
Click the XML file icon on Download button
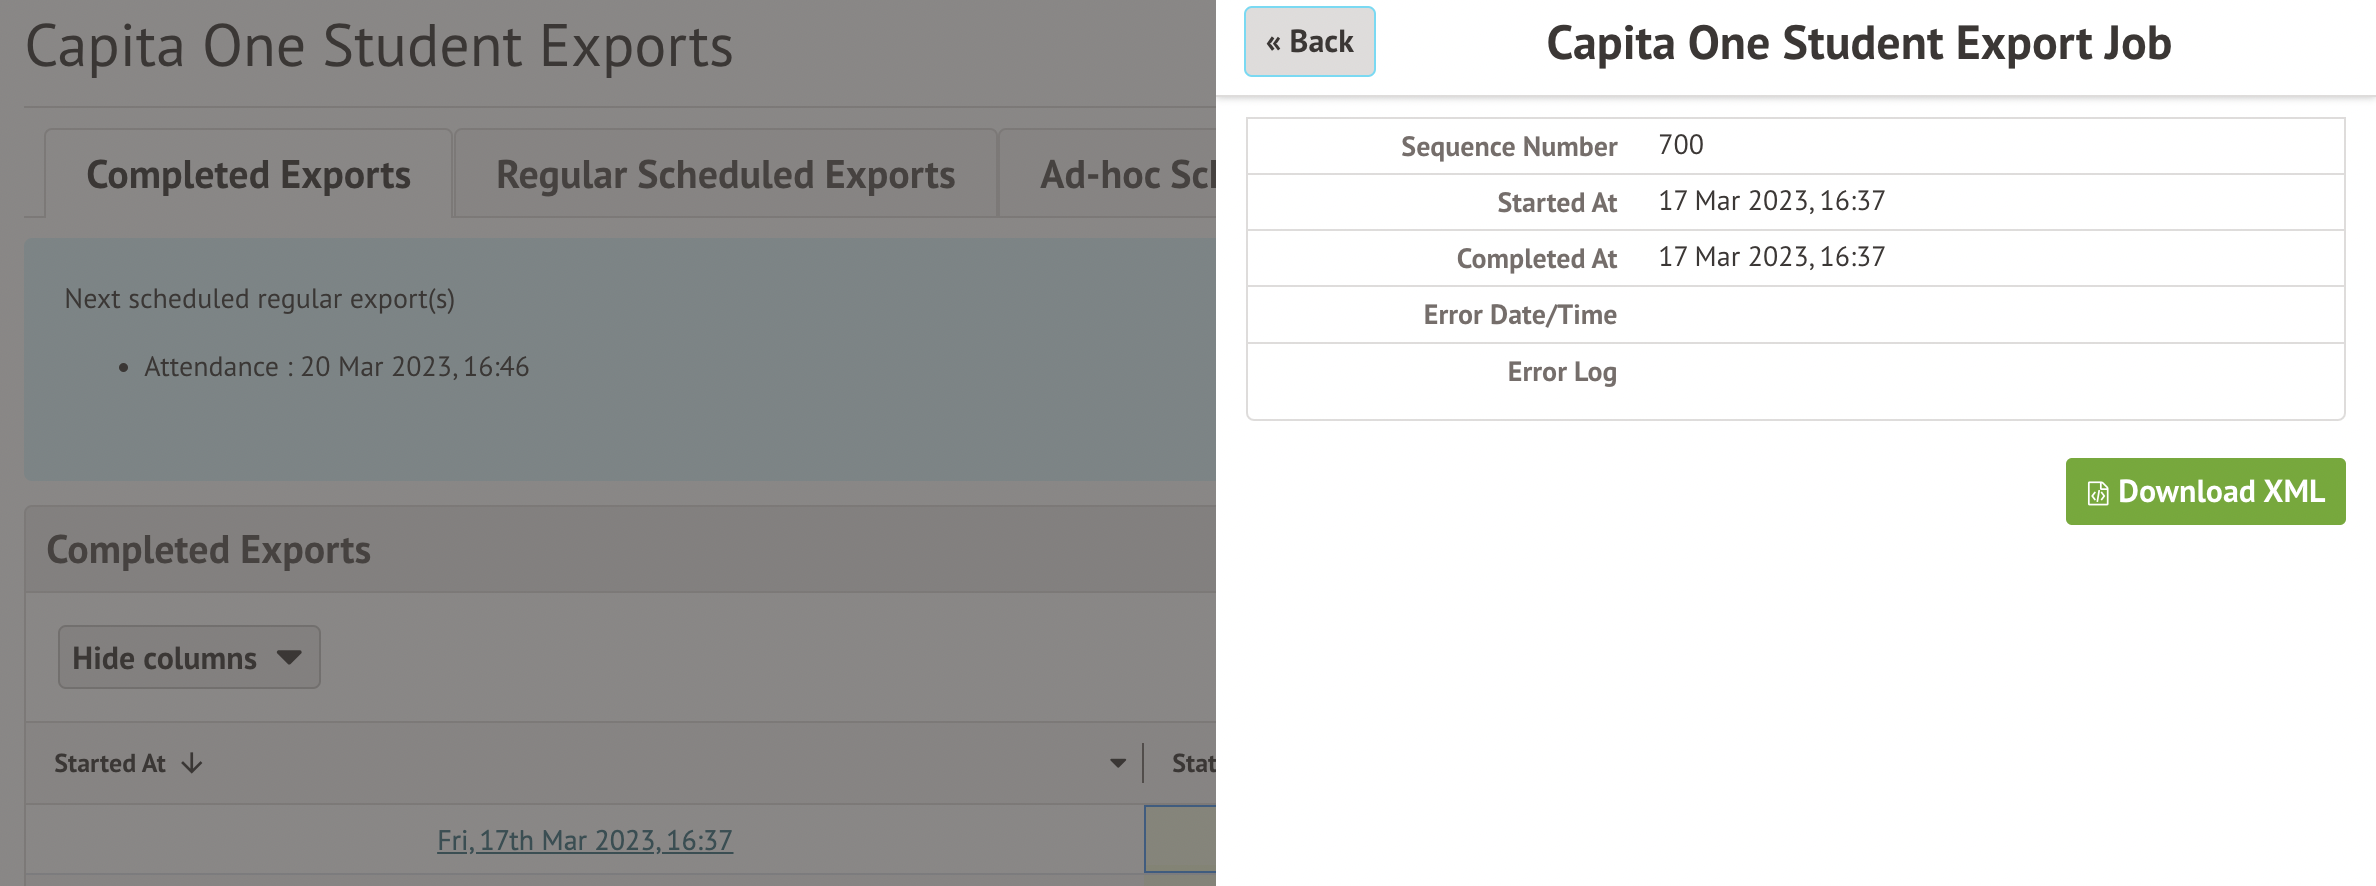point(2097,493)
